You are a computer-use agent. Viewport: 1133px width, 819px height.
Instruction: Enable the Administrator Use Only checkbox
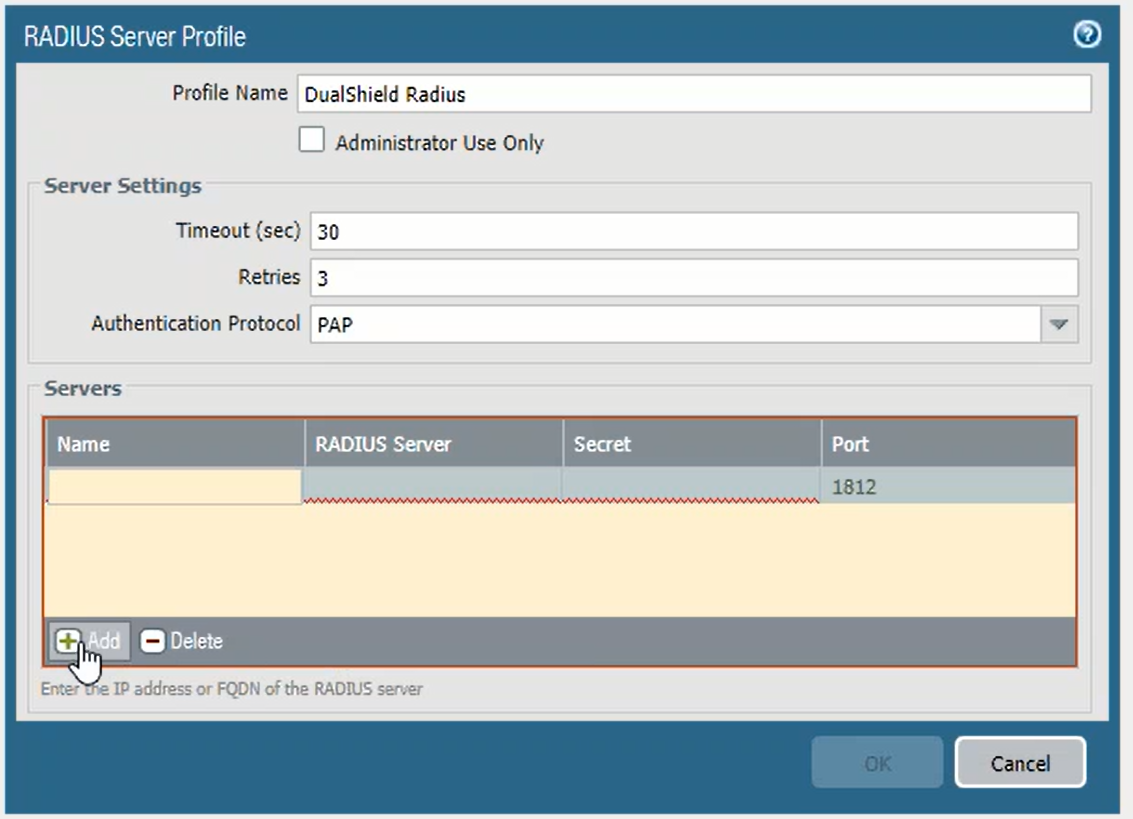[x=312, y=141]
